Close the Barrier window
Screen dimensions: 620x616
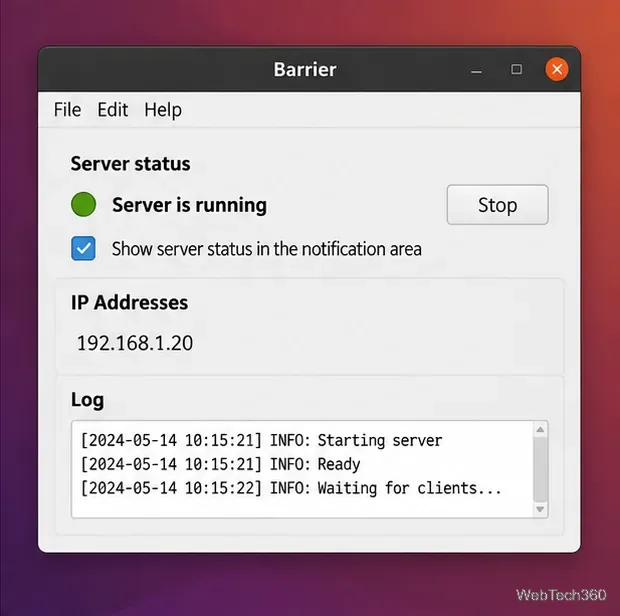(x=557, y=69)
